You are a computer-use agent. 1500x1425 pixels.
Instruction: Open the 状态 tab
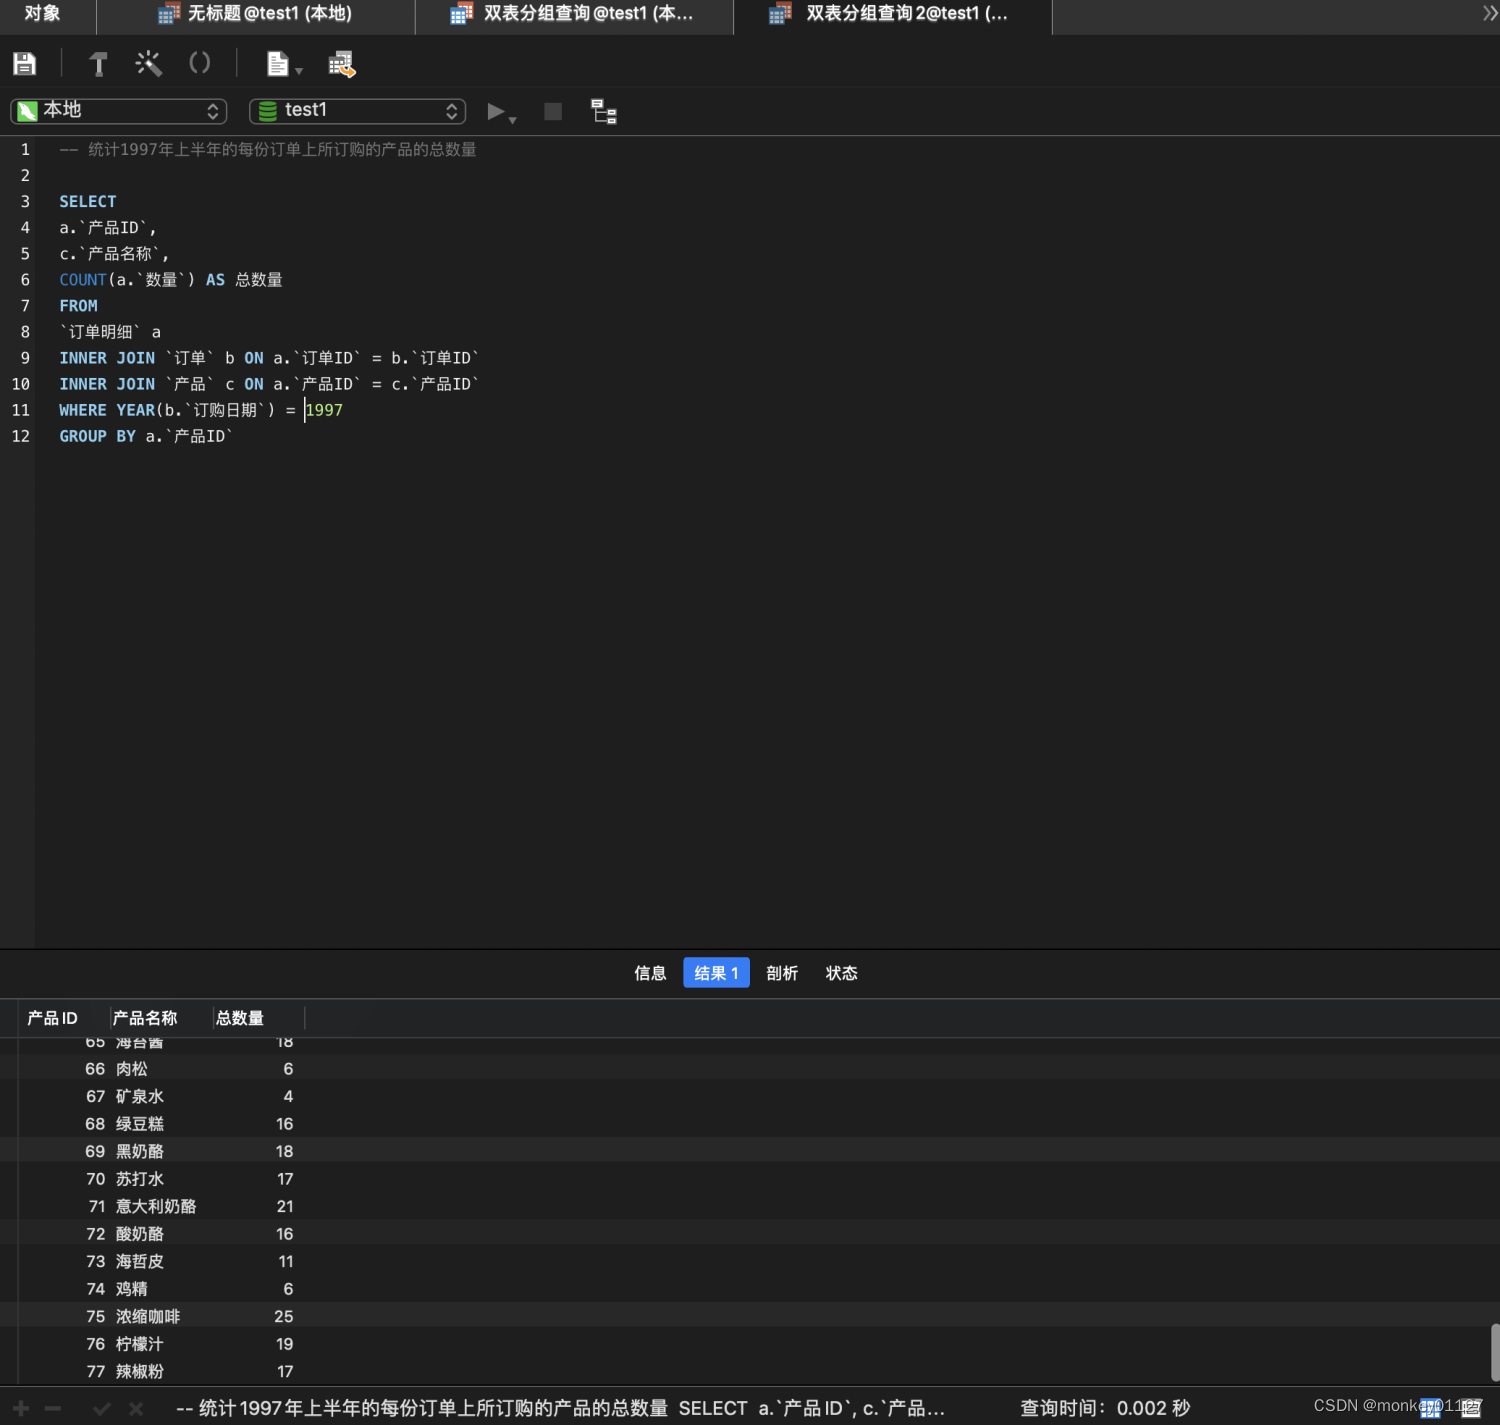tap(841, 973)
